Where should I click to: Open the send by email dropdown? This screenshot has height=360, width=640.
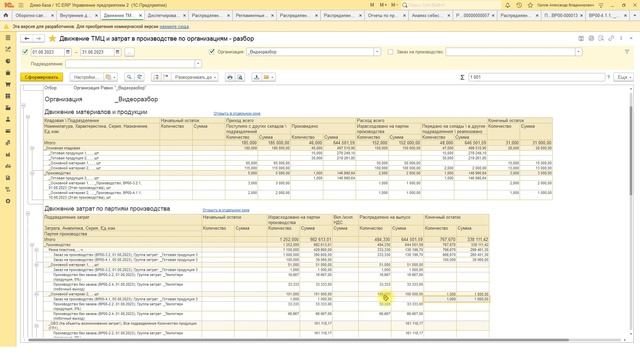tap(269, 77)
